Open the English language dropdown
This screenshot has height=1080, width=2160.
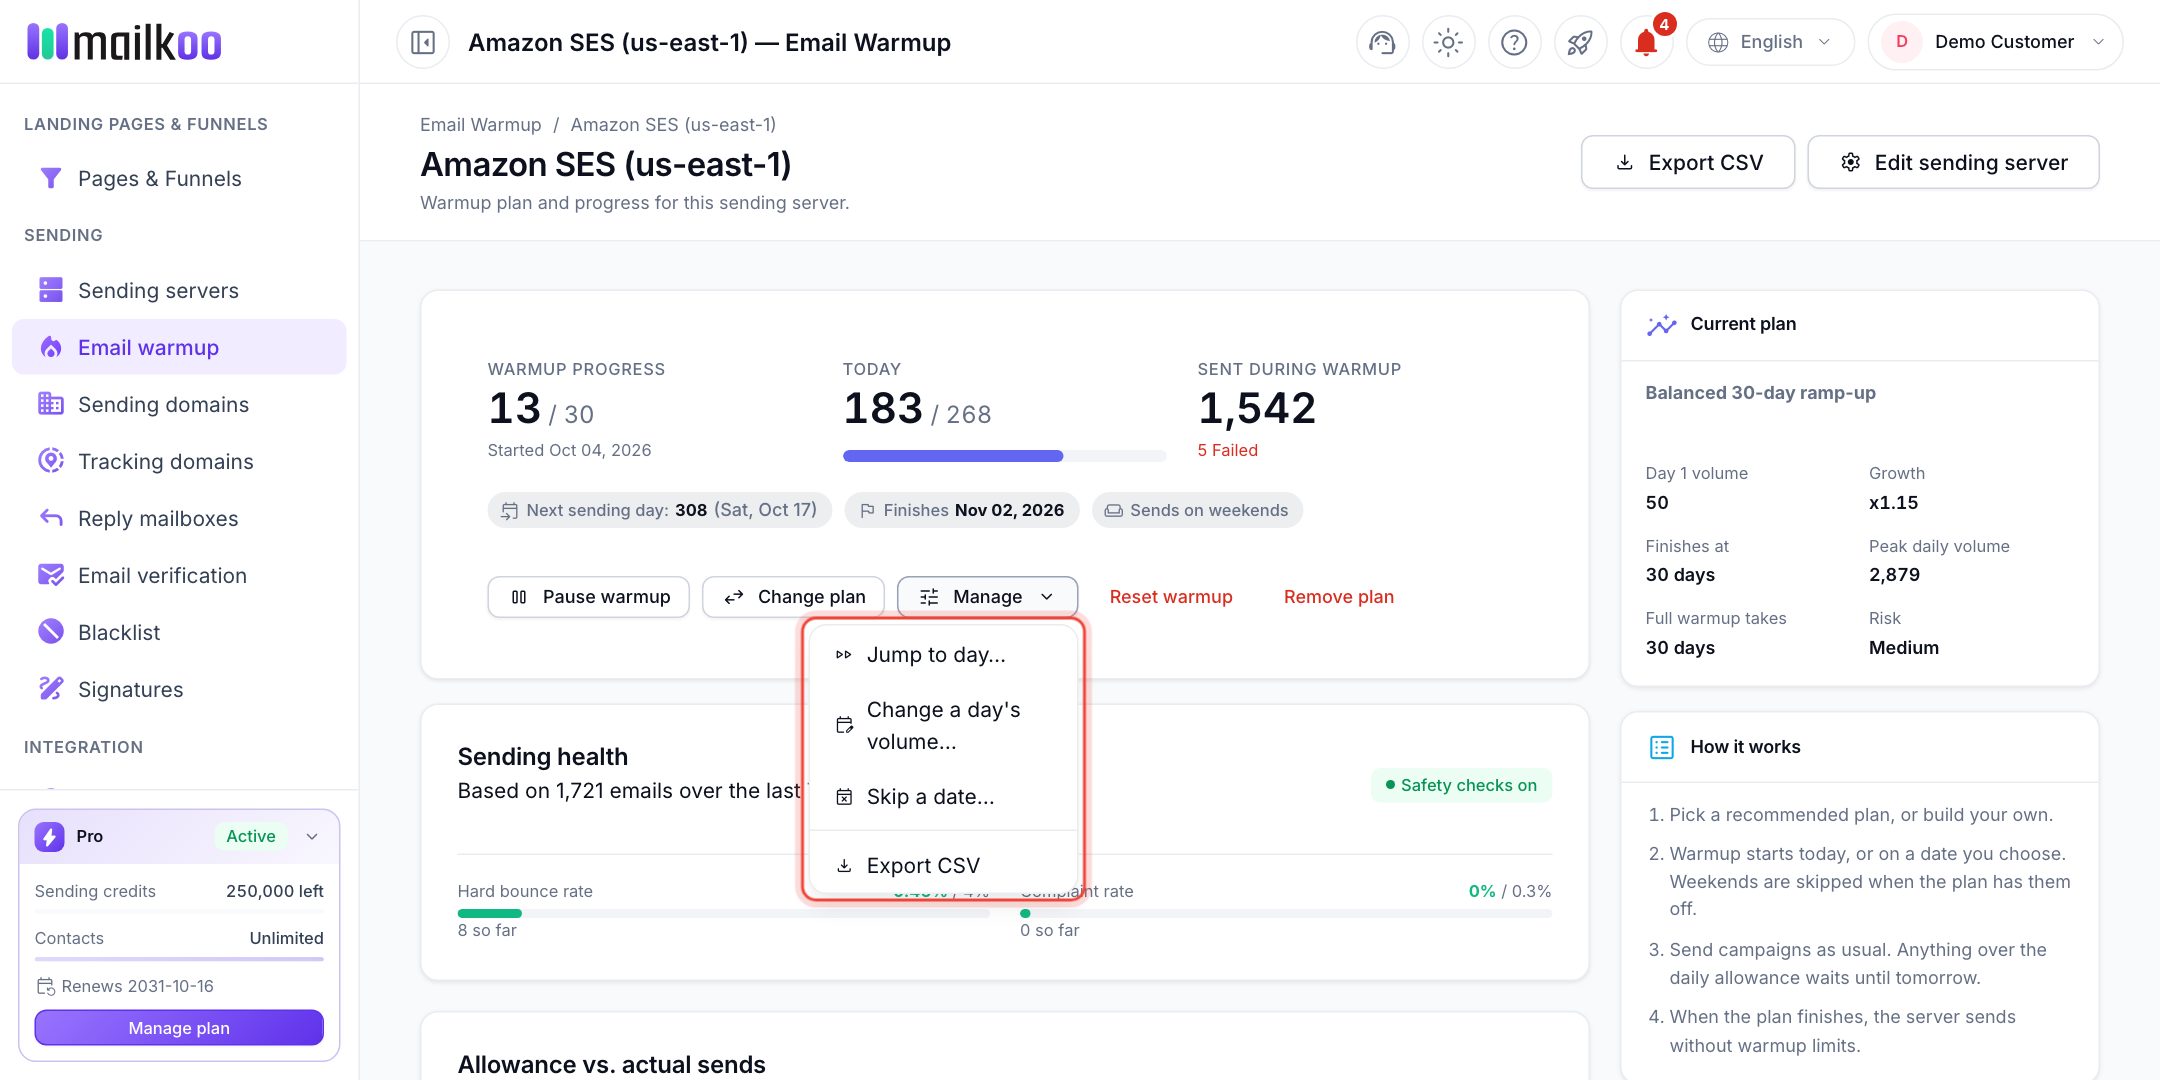[1770, 42]
